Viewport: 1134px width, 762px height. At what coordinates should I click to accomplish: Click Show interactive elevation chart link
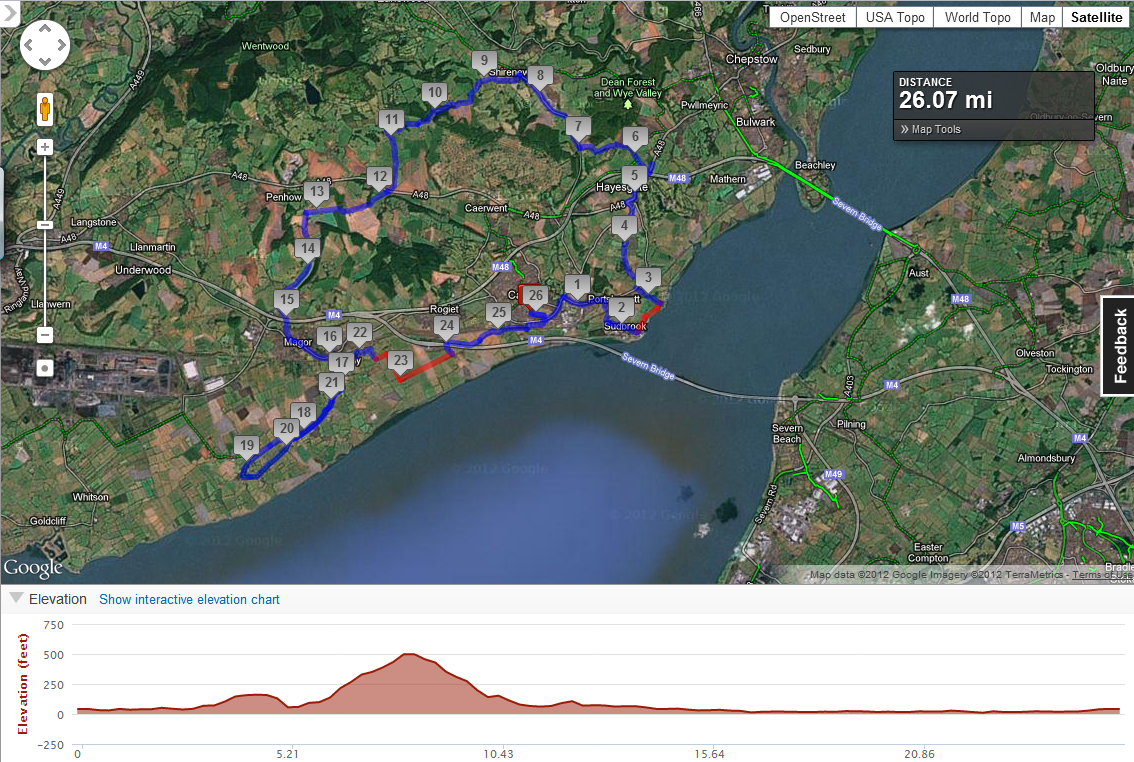point(189,600)
